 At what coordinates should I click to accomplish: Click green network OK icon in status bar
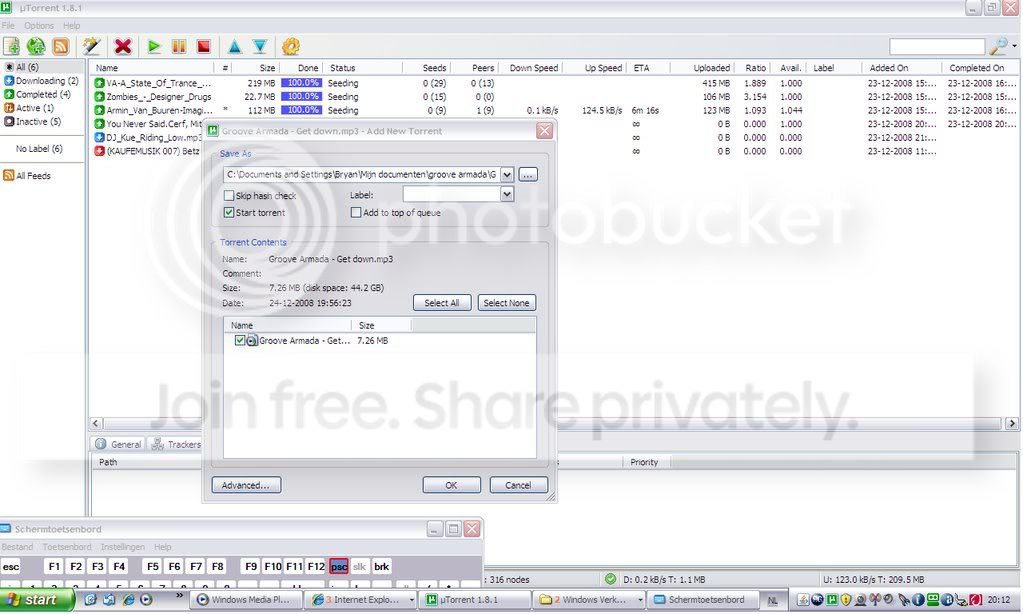point(611,579)
